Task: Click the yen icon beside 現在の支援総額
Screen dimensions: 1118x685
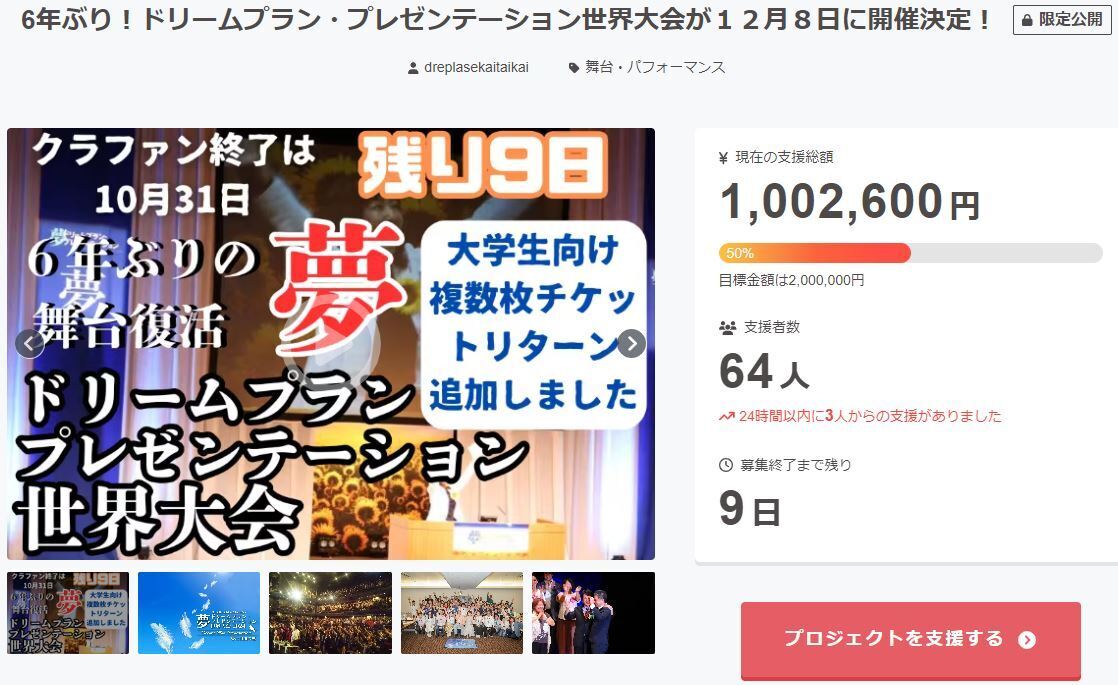Action: click(x=724, y=158)
